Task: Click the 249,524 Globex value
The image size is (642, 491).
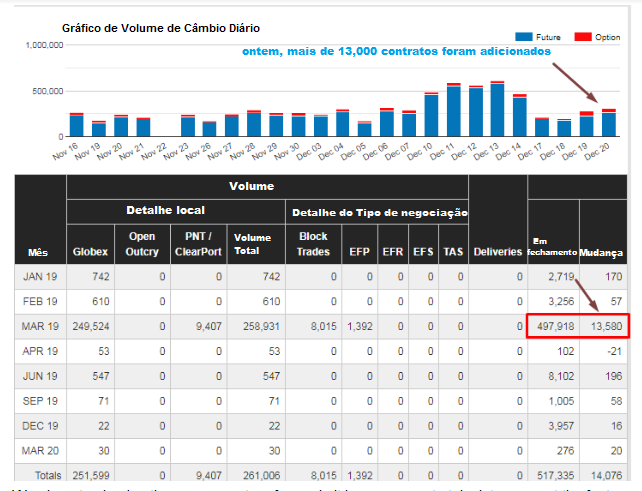Action: pyautogui.click(x=90, y=326)
